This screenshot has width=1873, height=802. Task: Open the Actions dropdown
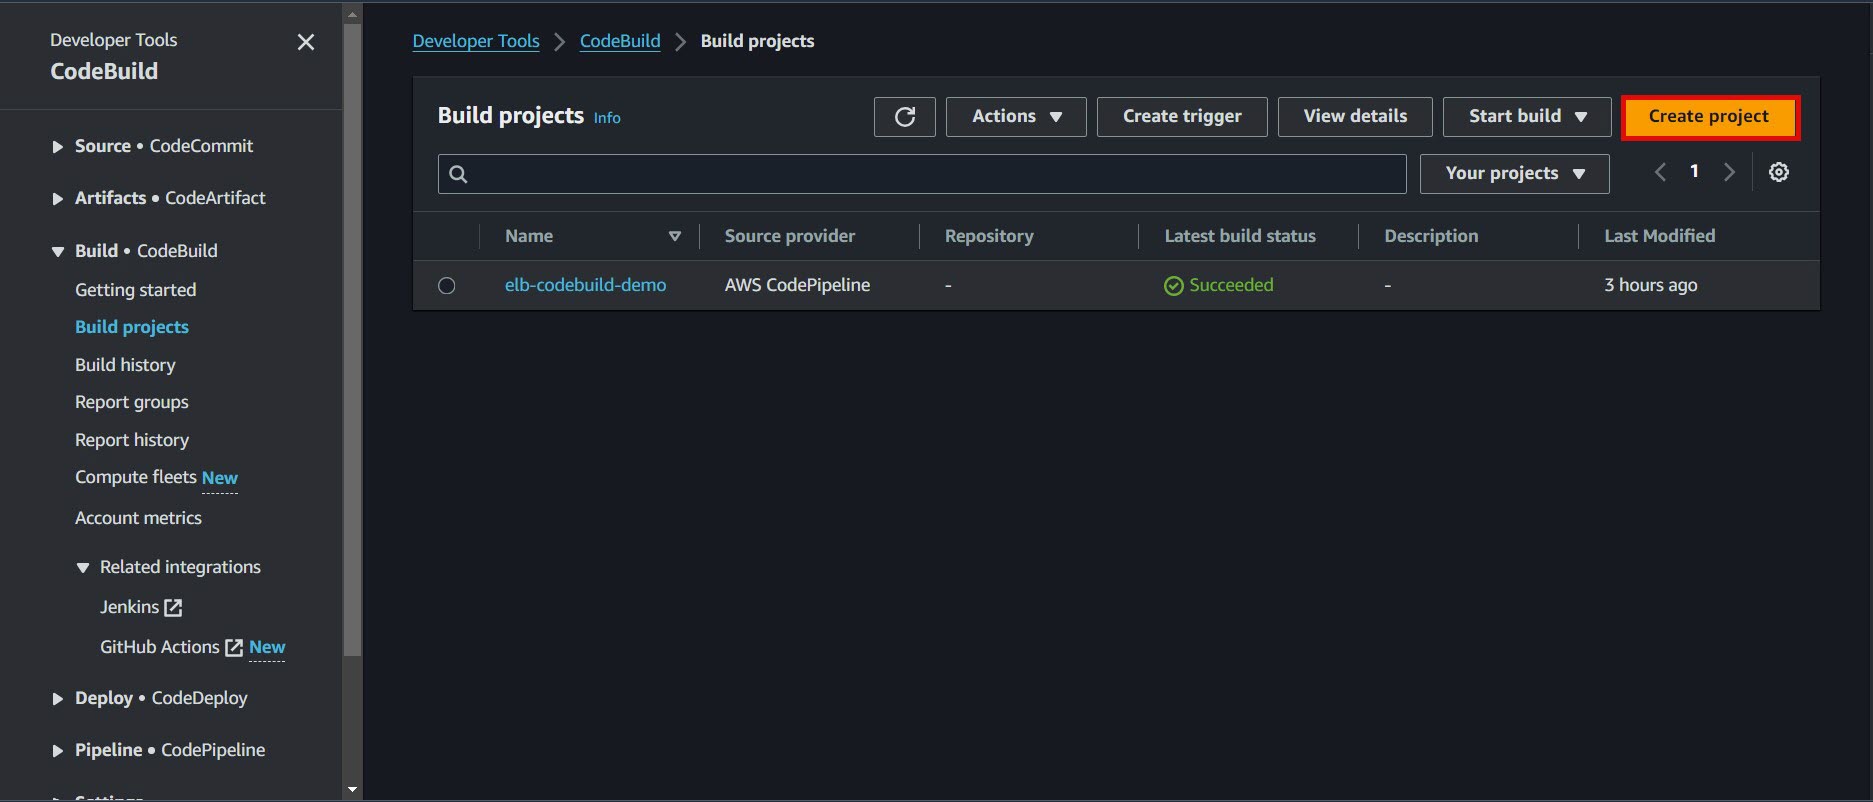coord(1016,116)
